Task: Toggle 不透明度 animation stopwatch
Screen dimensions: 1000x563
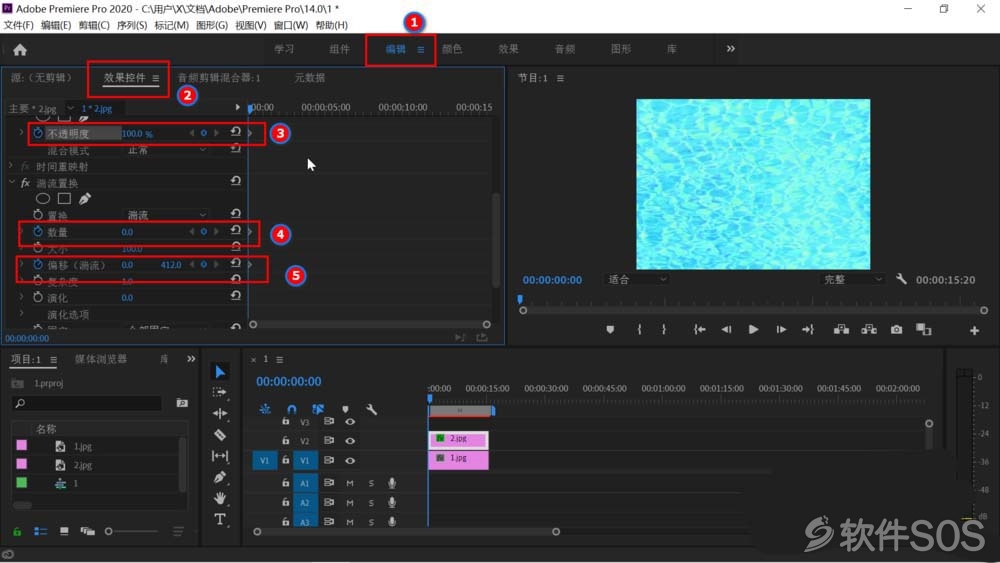Action: pos(38,133)
